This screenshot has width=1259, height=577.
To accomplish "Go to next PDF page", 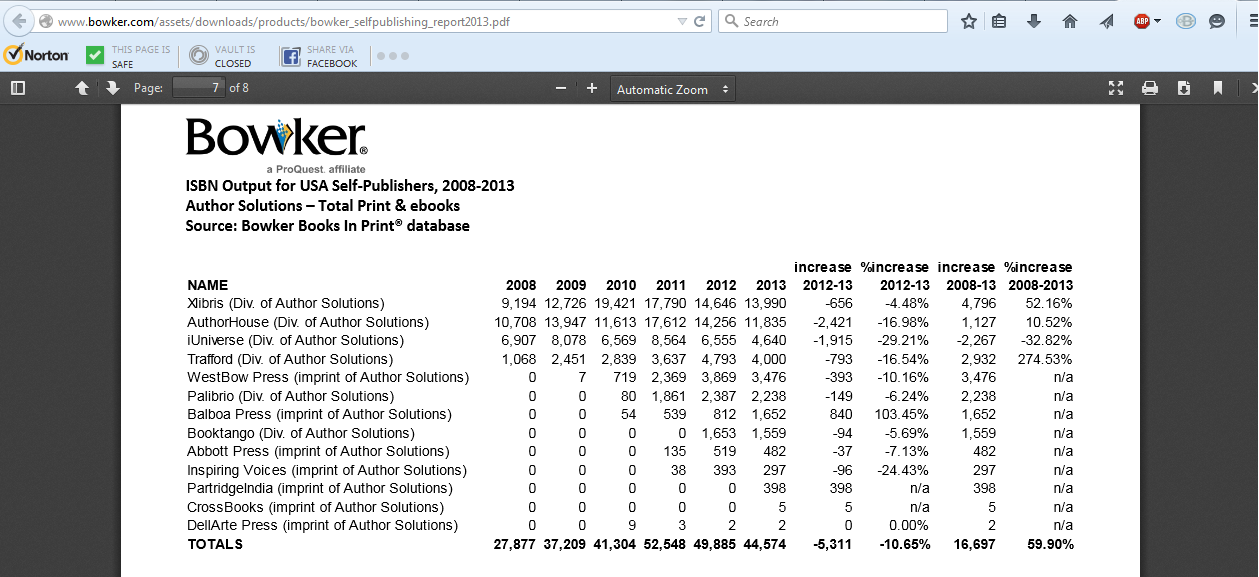I will [x=112, y=88].
